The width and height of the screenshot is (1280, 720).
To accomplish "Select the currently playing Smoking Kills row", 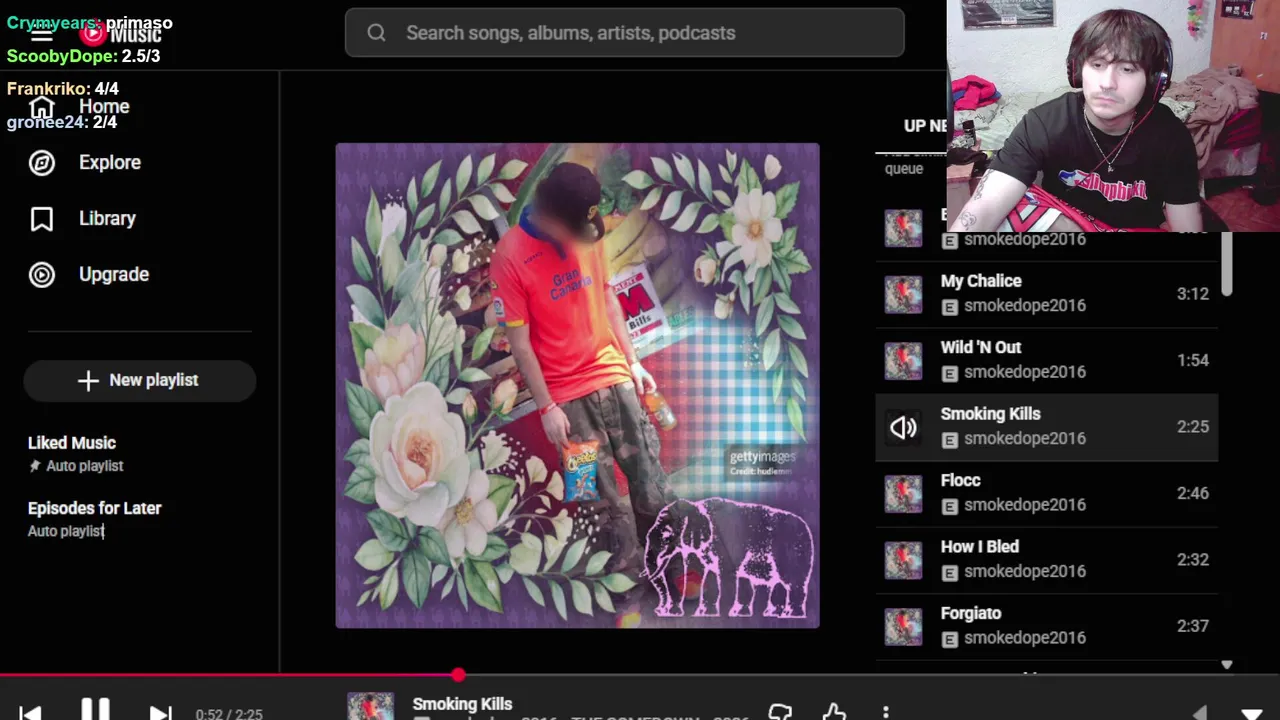I will (x=1046, y=427).
